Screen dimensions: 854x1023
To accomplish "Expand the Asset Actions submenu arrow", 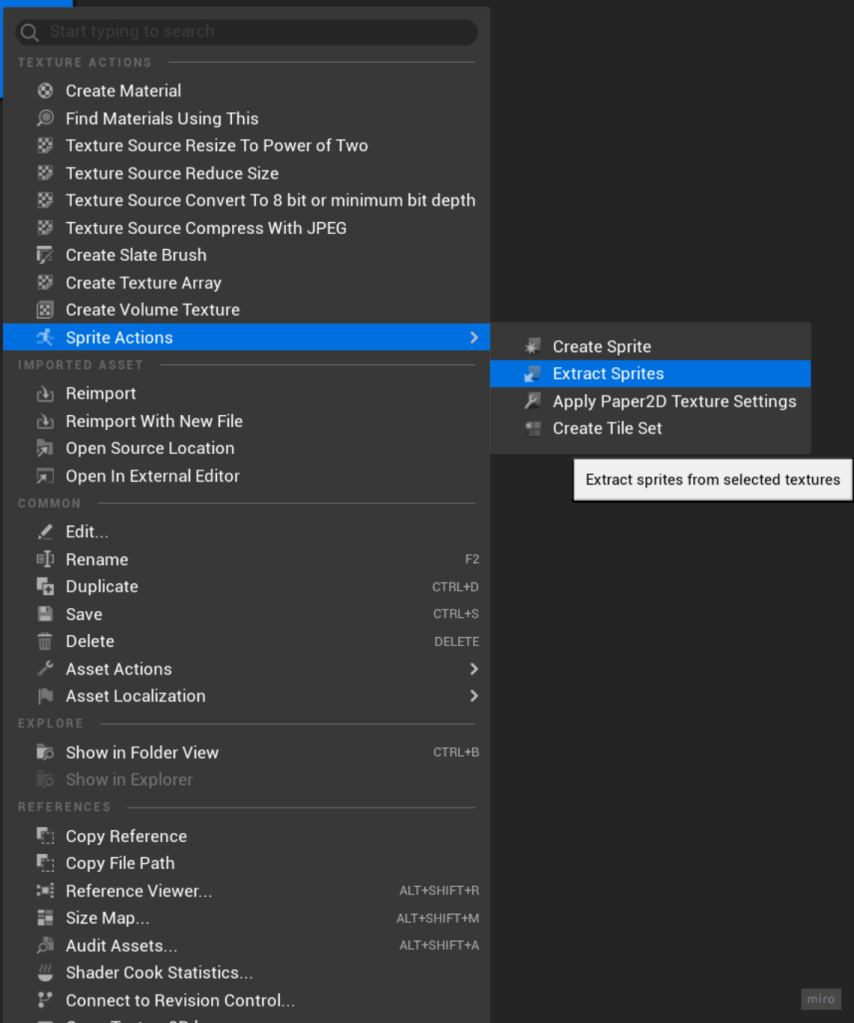I will pyautogui.click(x=473, y=669).
